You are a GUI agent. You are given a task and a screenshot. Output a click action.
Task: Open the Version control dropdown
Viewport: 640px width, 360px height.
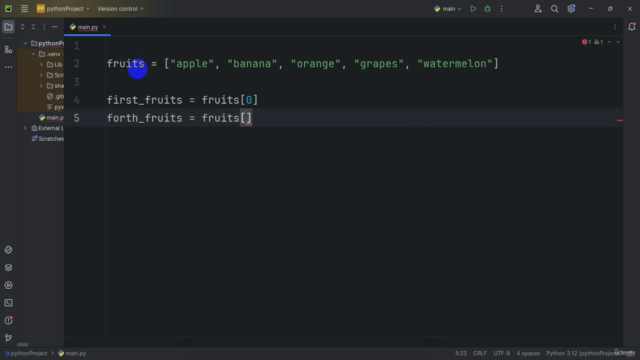coord(120,9)
